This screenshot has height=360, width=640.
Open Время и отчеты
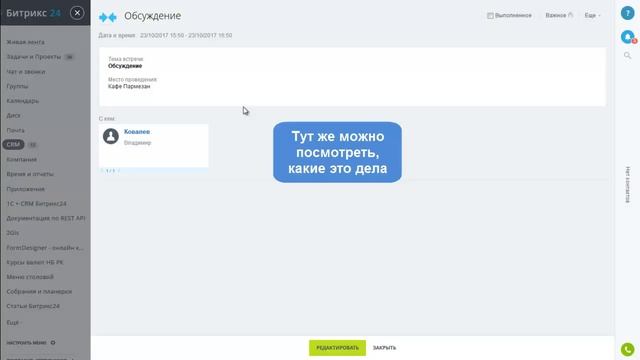pos(30,174)
